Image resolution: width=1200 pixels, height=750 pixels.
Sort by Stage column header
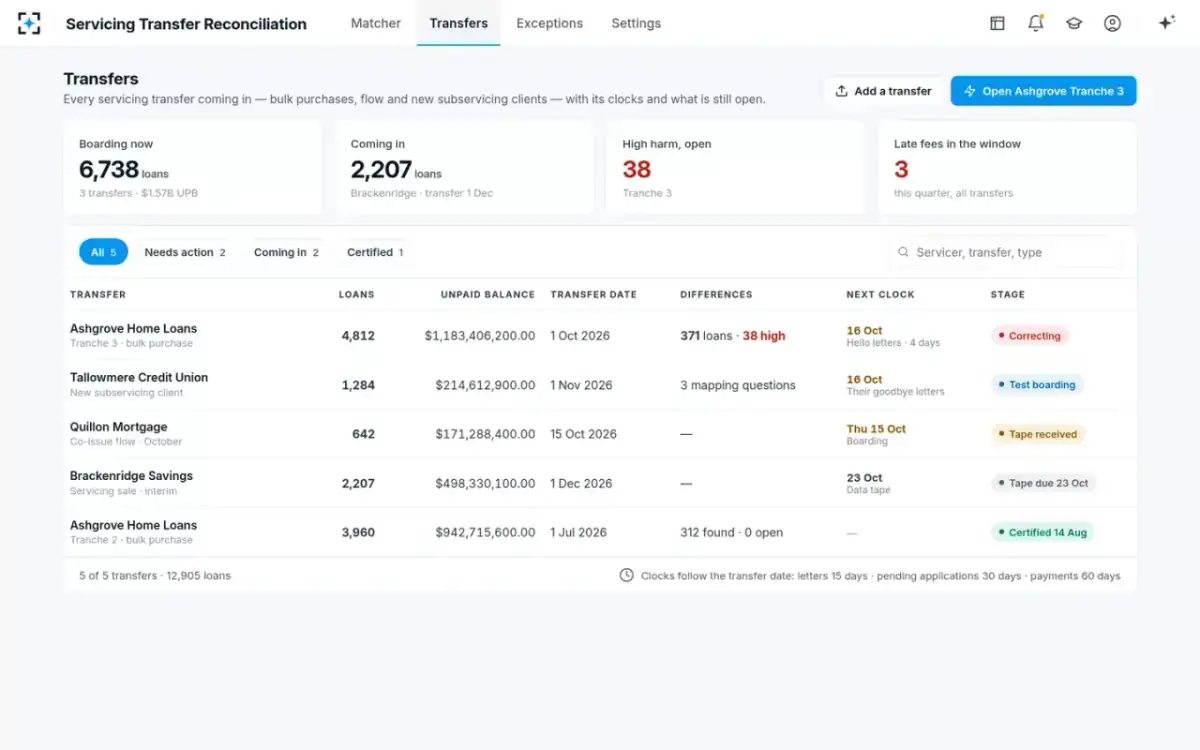pyautogui.click(x=1007, y=294)
